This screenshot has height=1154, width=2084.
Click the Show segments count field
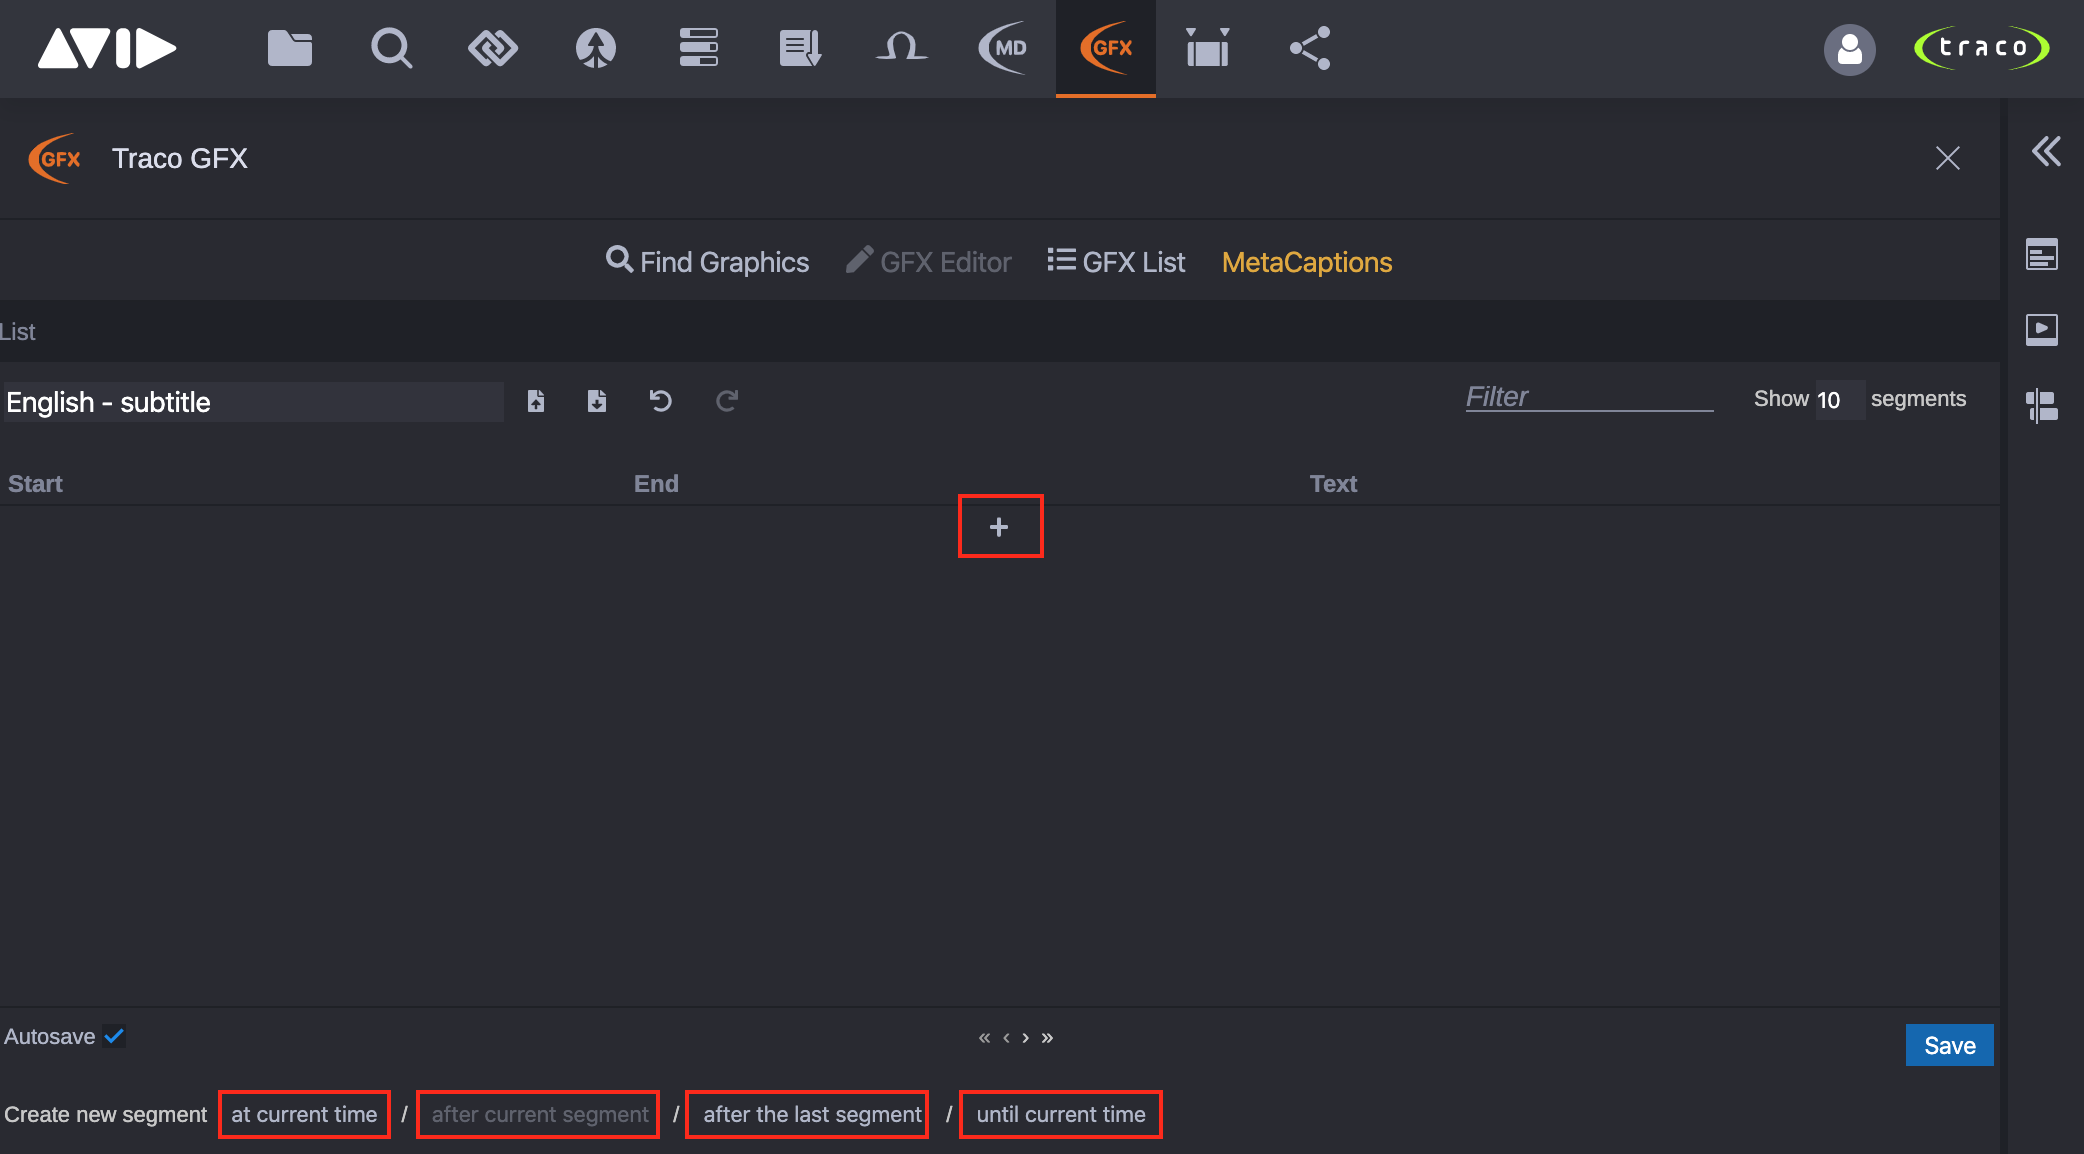tap(1839, 400)
